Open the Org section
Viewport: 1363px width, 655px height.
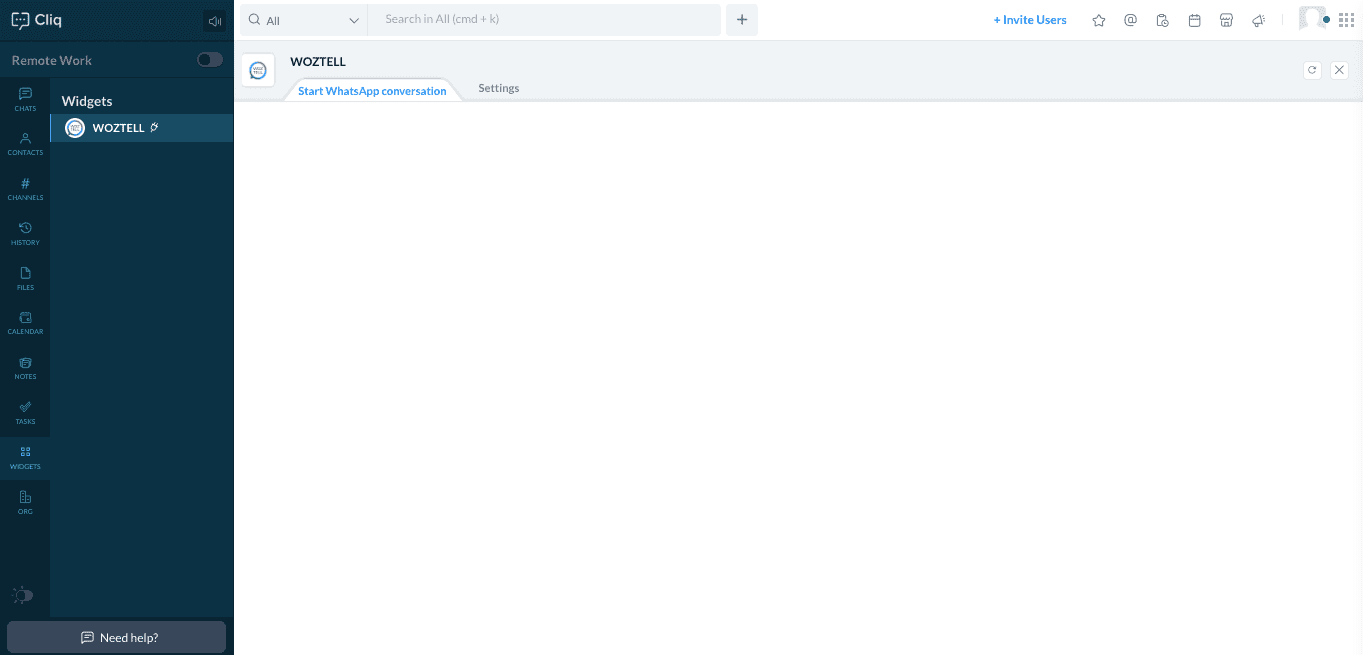(25, 503)
